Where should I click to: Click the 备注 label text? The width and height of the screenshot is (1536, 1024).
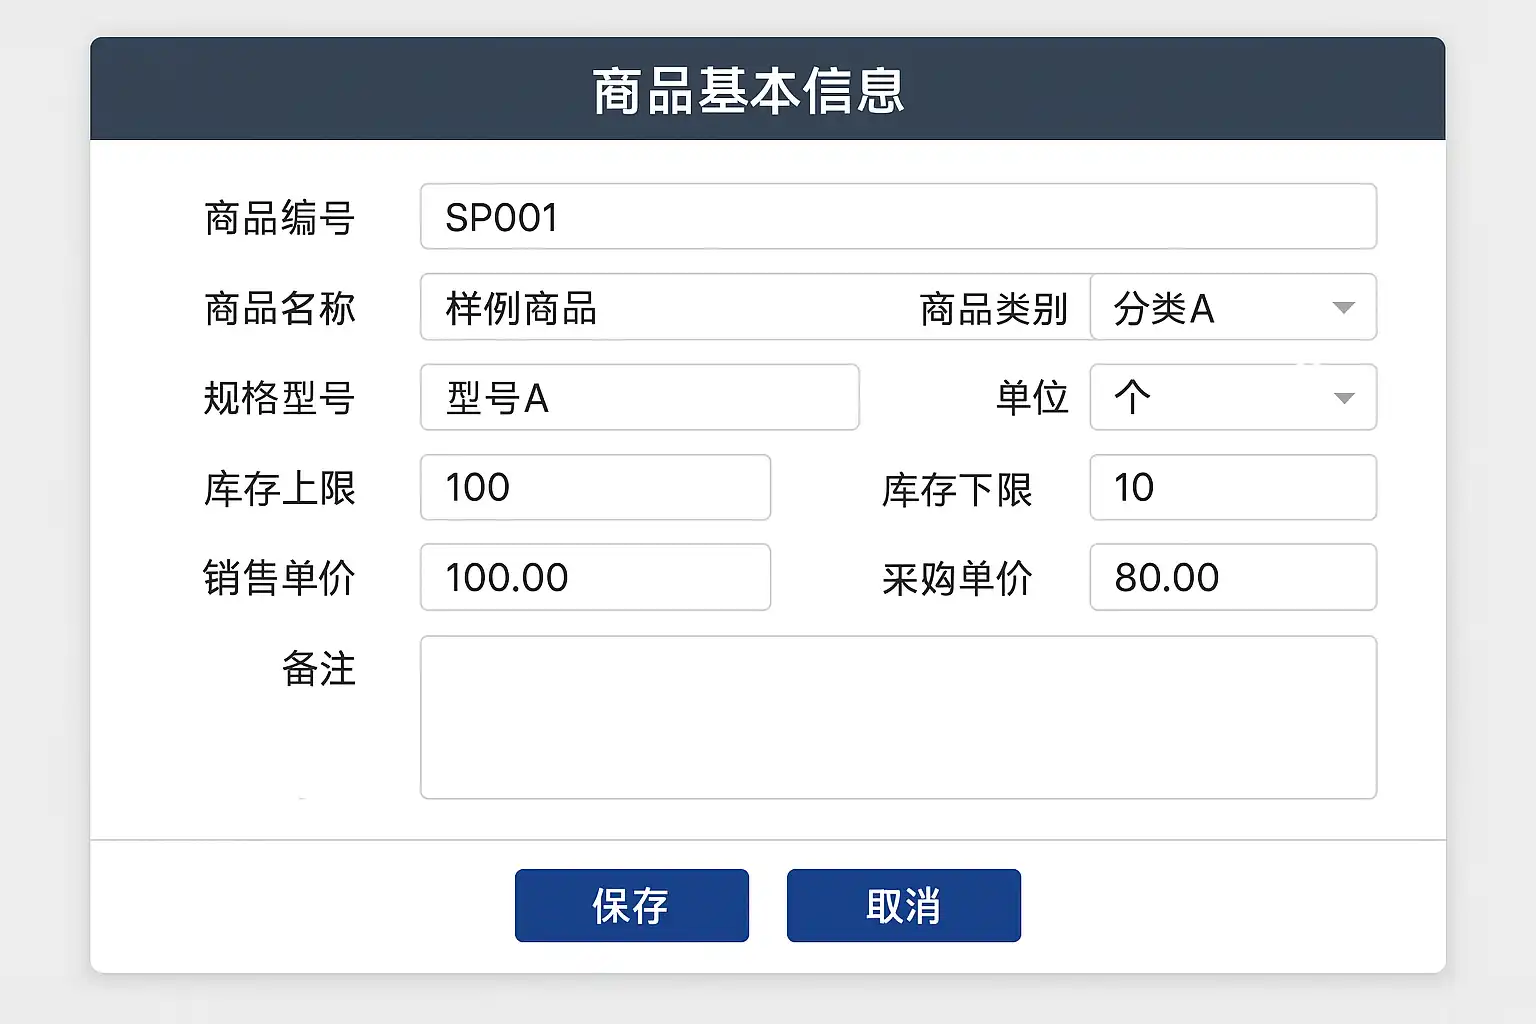point(318,669)
